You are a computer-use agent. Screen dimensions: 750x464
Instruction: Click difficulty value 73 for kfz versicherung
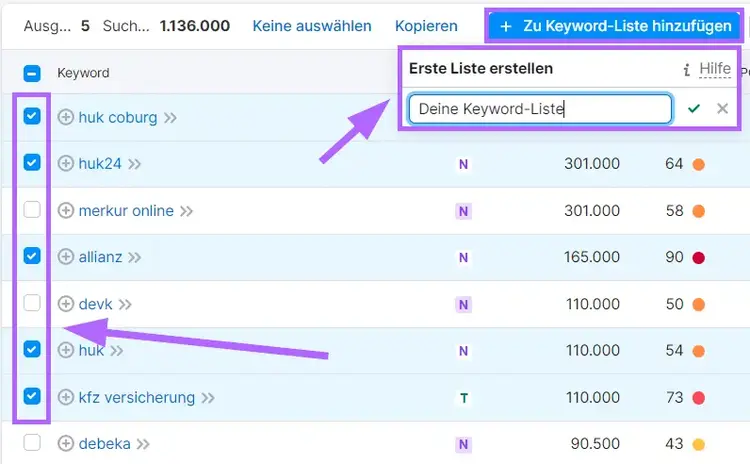(674, 397)
